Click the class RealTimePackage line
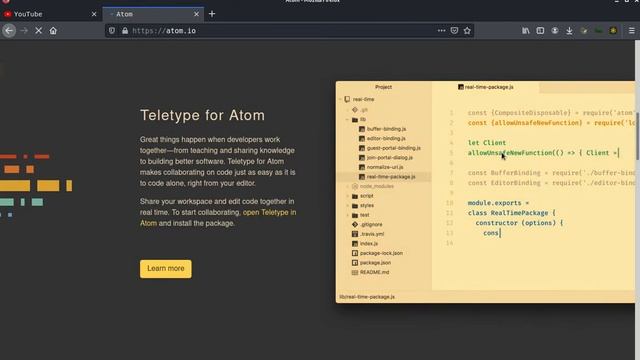The width and height of the screenshot is (640, 360). coord(511,213)
